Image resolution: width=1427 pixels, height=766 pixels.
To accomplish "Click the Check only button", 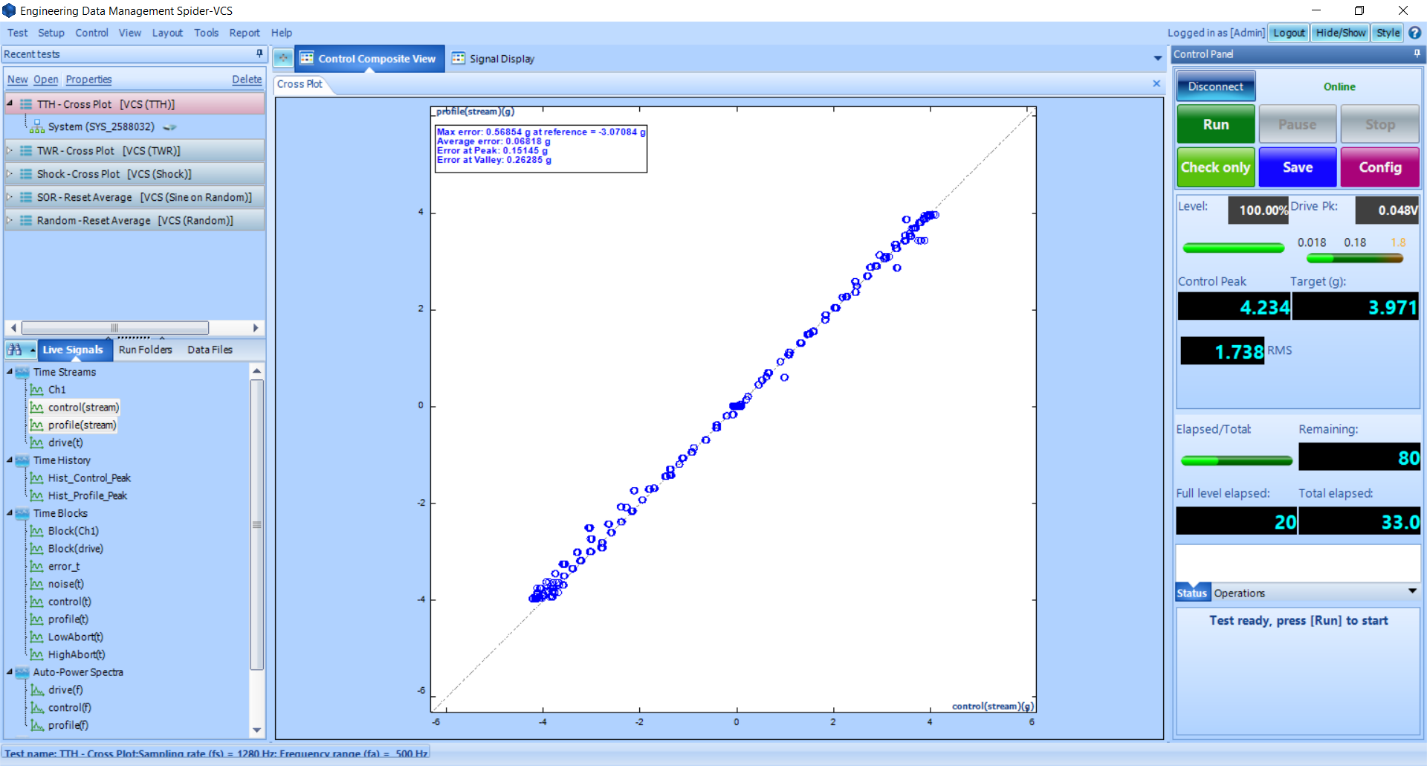I will click(x=1215, y=167).
